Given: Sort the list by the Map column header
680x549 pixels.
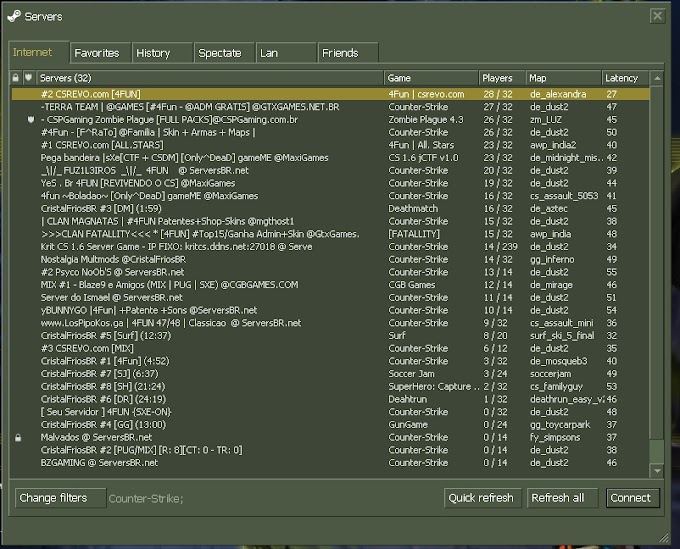Looking at the screenshot, I should click(563, 78).
